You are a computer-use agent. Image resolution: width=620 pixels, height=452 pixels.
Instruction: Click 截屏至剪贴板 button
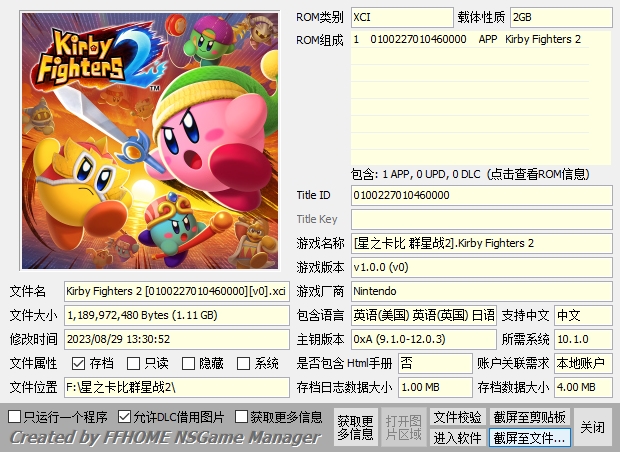pyautogui.click(x=530, y=416)
